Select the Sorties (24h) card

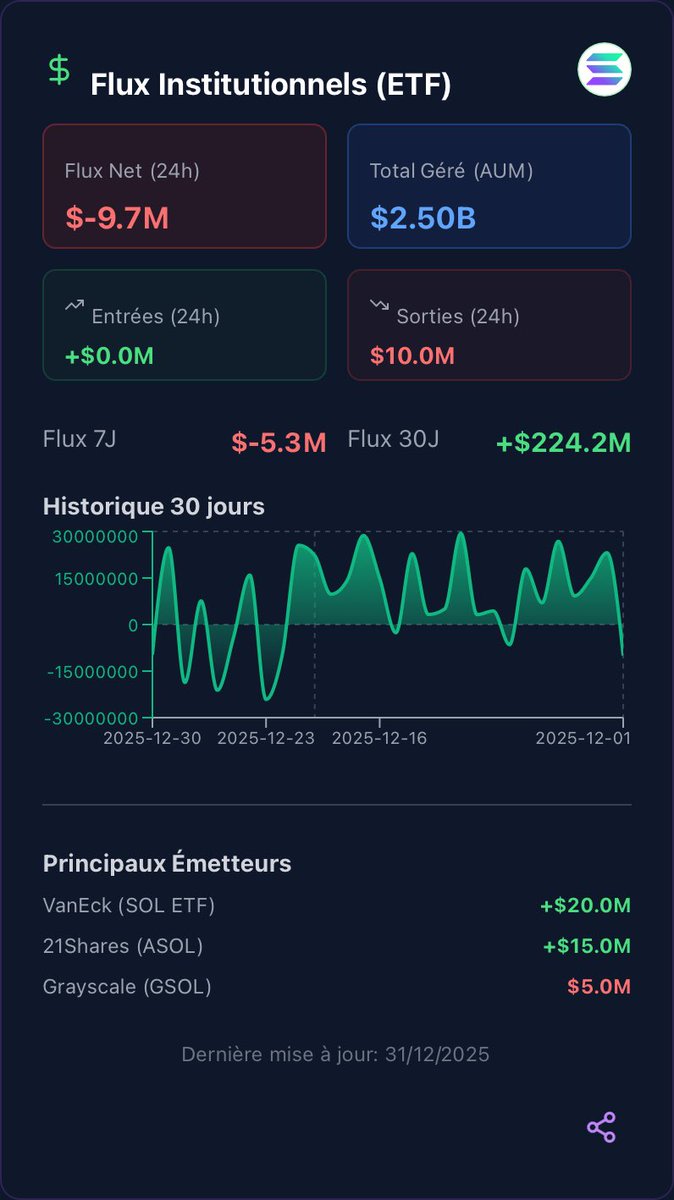[489, 325]
